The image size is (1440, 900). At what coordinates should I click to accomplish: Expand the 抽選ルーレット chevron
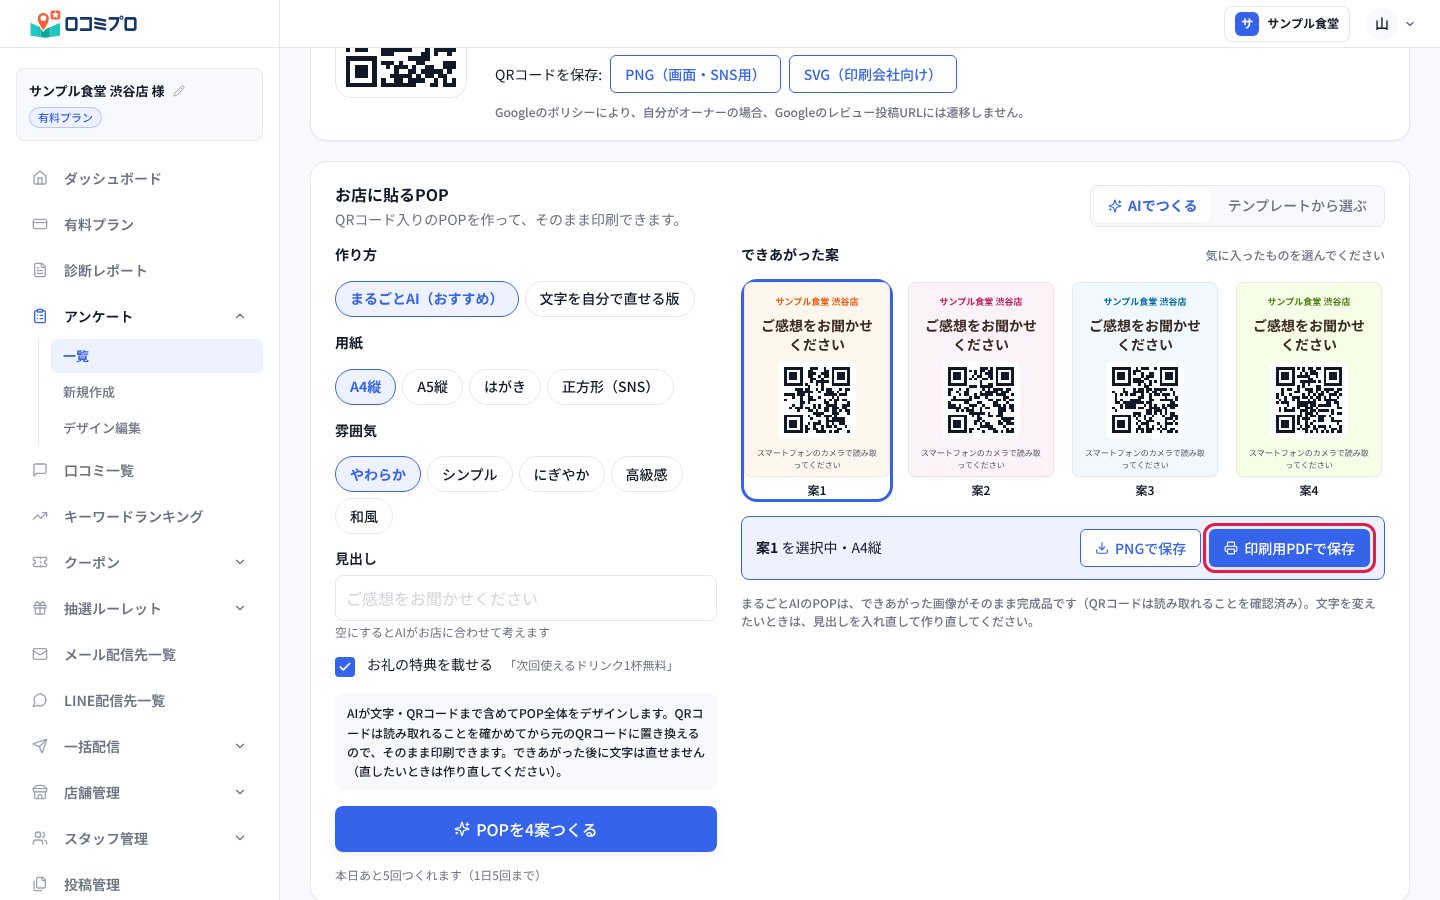[x=240, y=608]
